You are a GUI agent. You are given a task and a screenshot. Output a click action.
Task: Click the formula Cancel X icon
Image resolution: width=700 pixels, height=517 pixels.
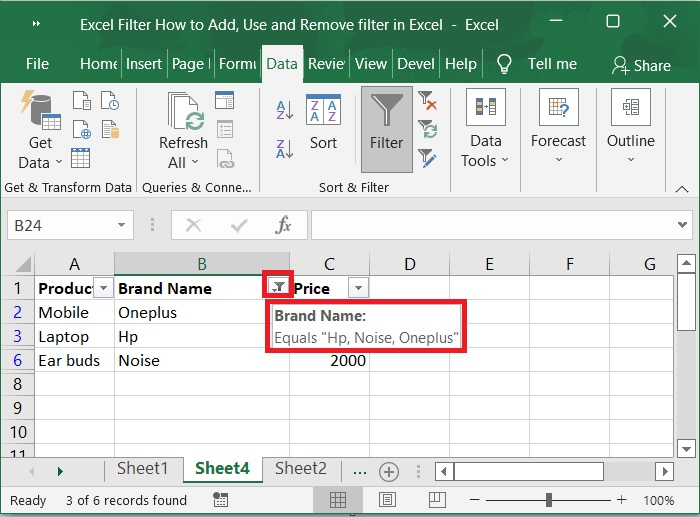tap(193, 225)
